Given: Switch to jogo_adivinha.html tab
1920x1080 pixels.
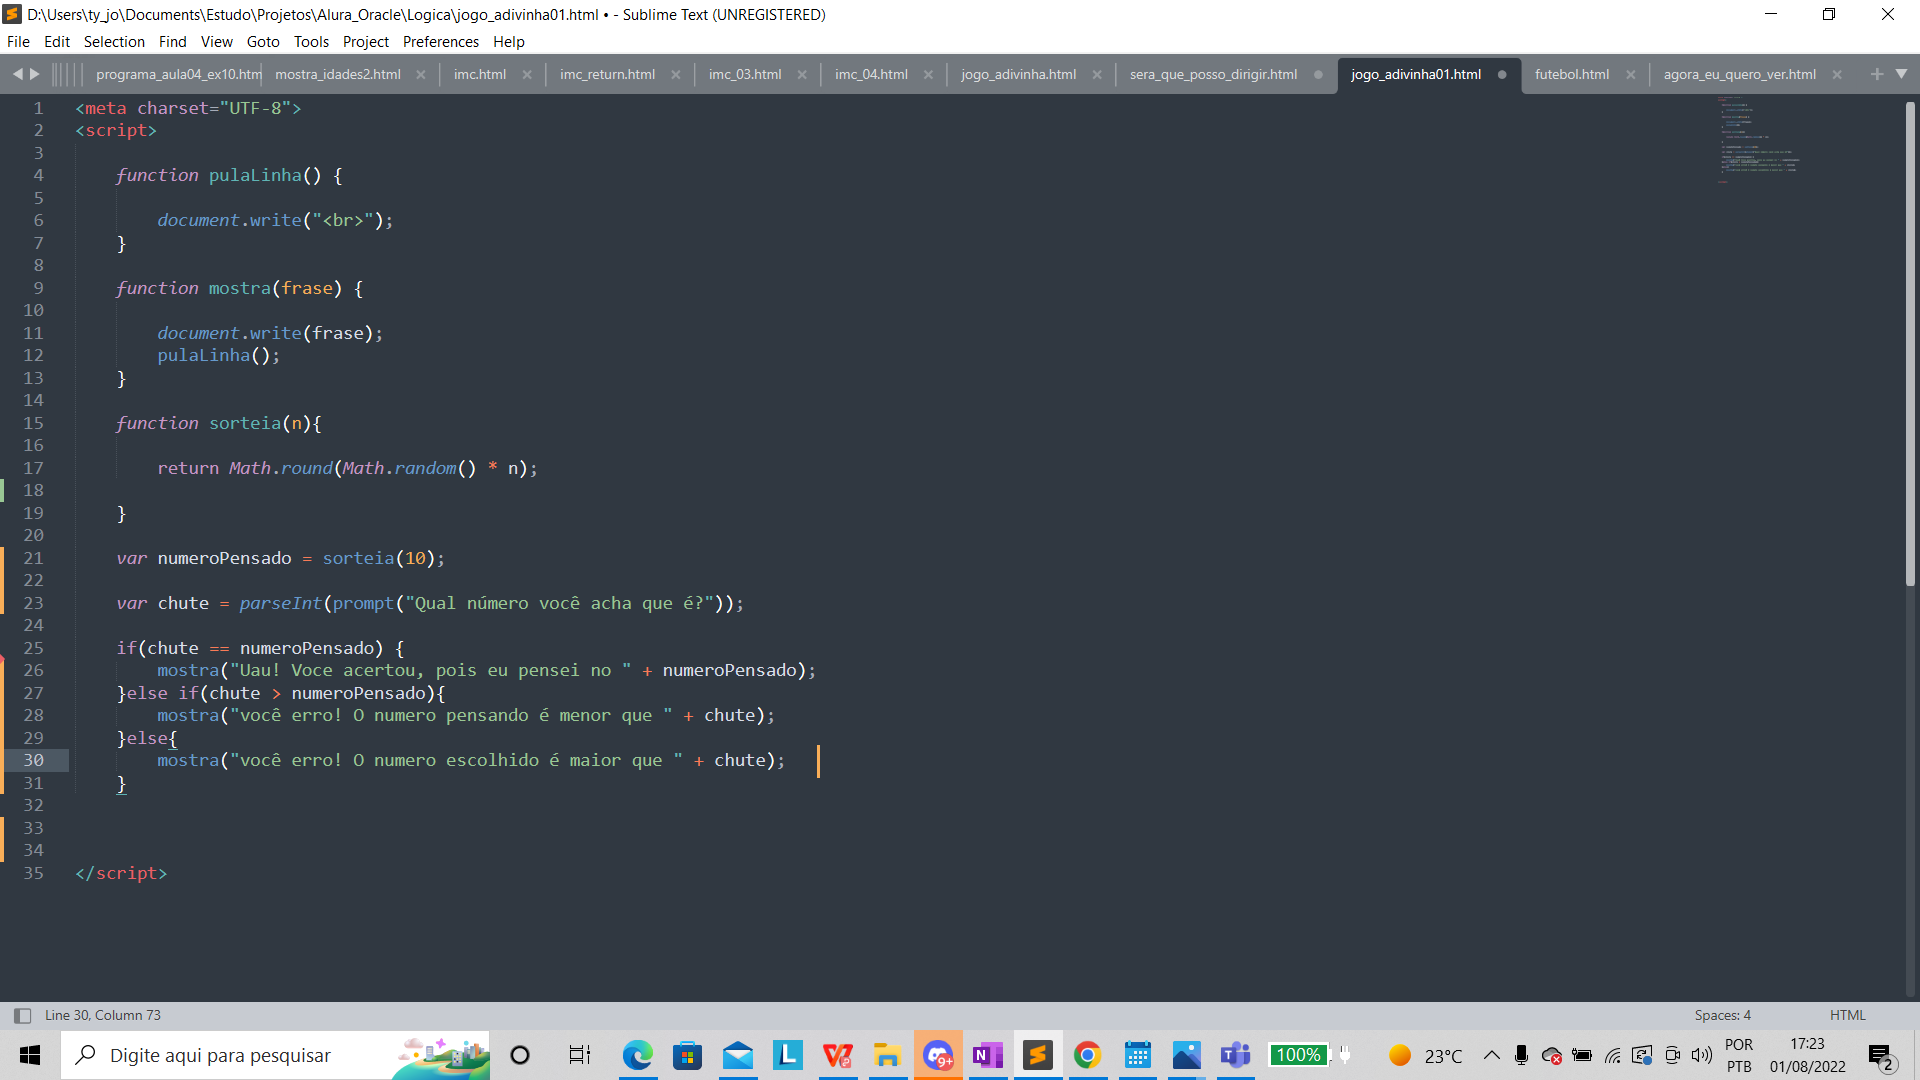Looking at the screenshot, I should [1018, 74].
